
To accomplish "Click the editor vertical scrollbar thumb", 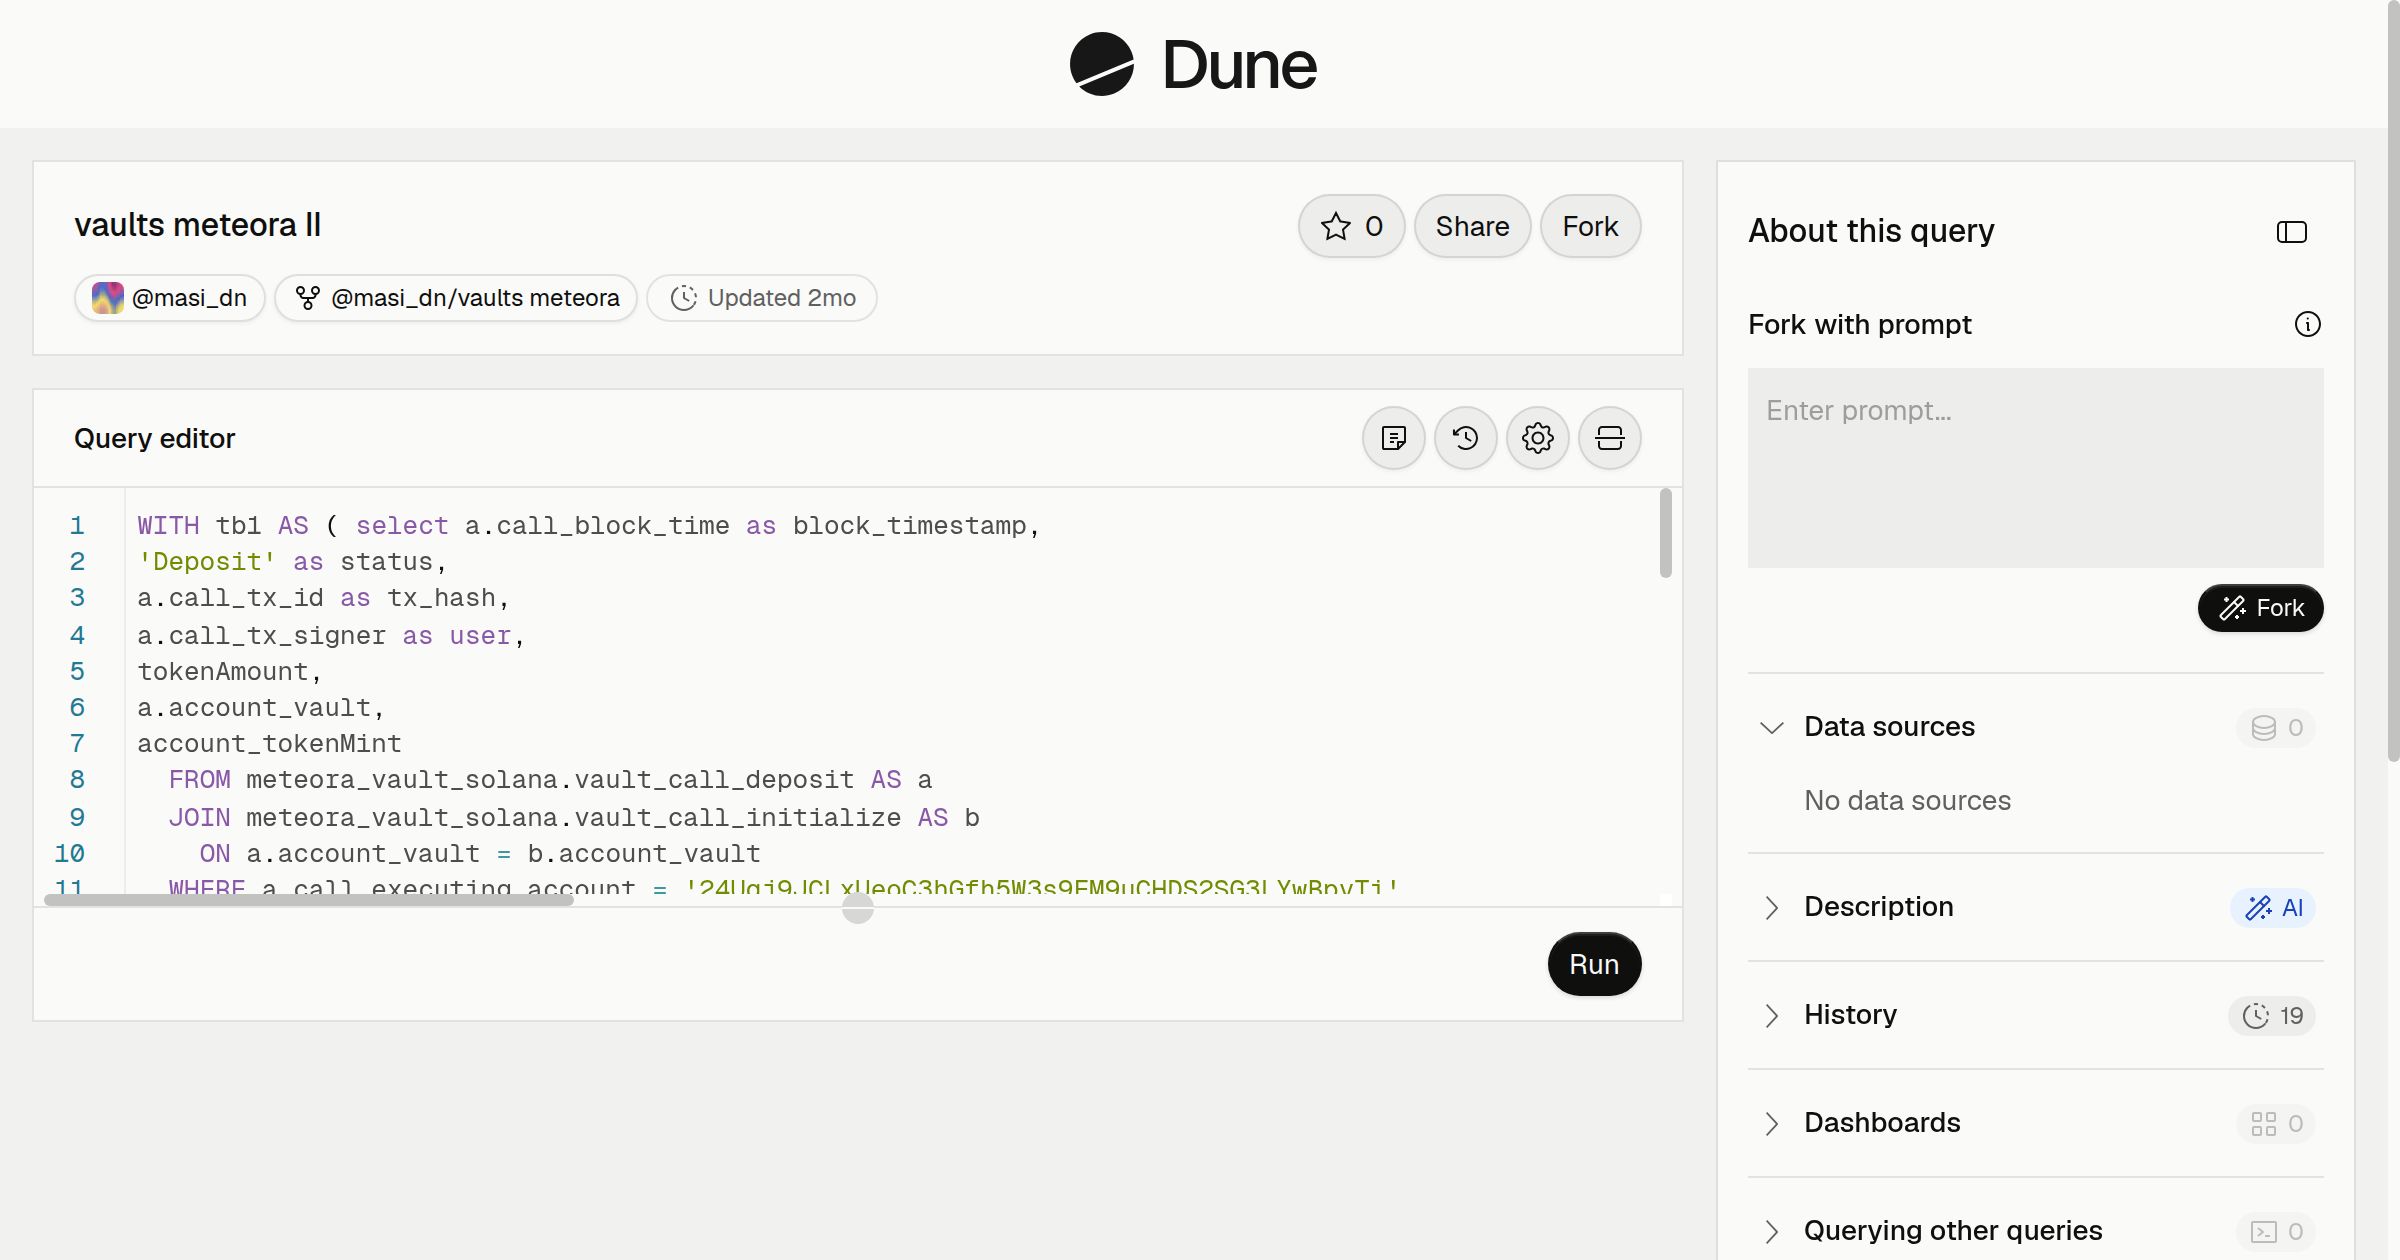I will [x=1666, y=533].
